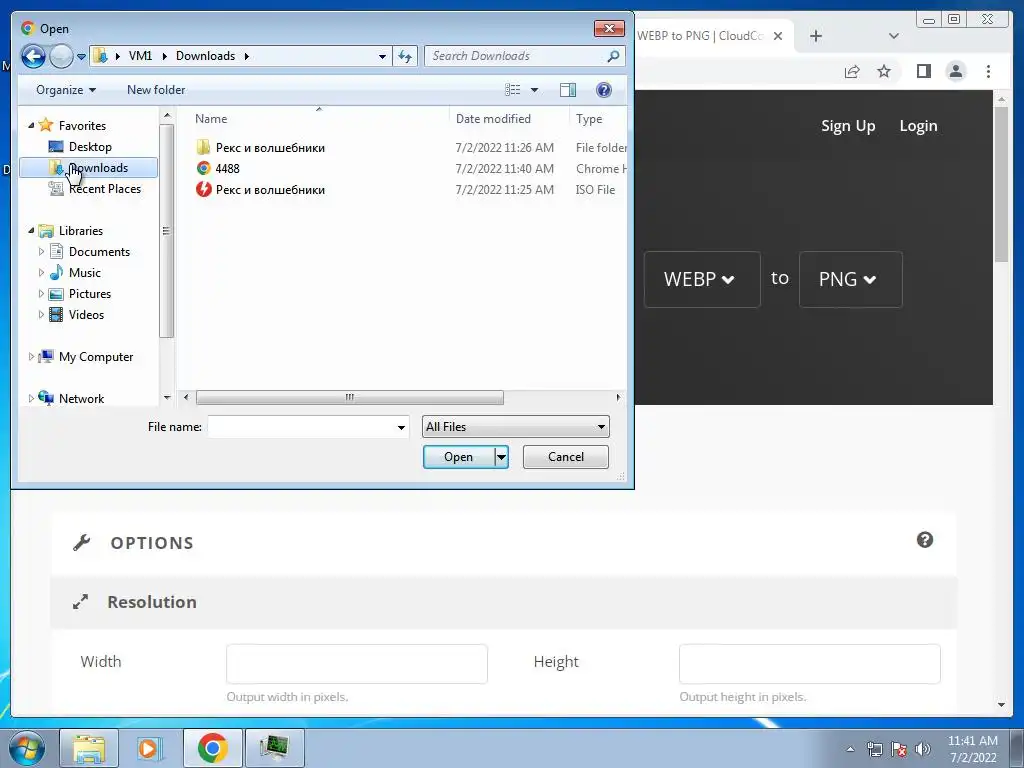Toggle Chrome side panel
The width and height of the screenshot is (1024, 768).
[x=923, y=71]
